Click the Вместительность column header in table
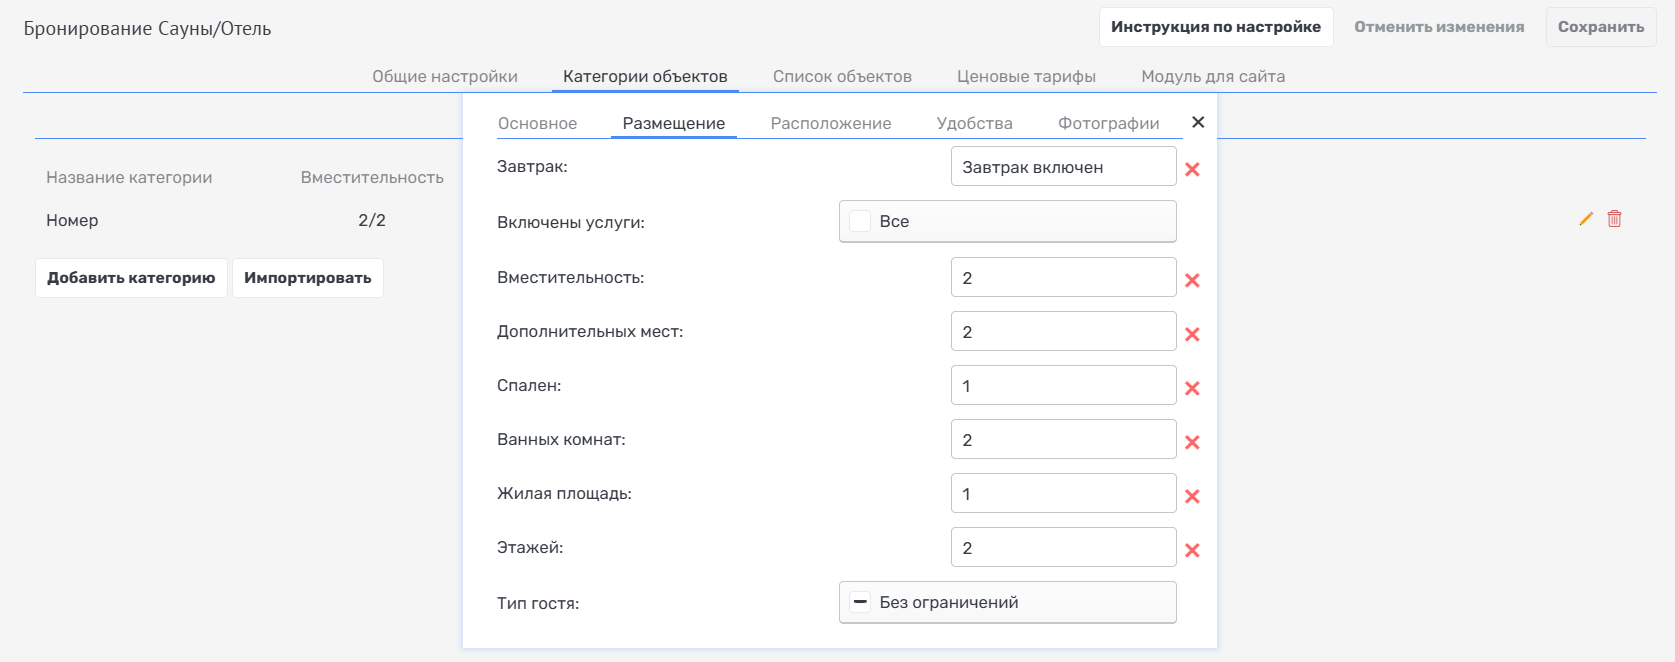The width and height of the screenshot is (1675, 662). [x=372, y=178]
